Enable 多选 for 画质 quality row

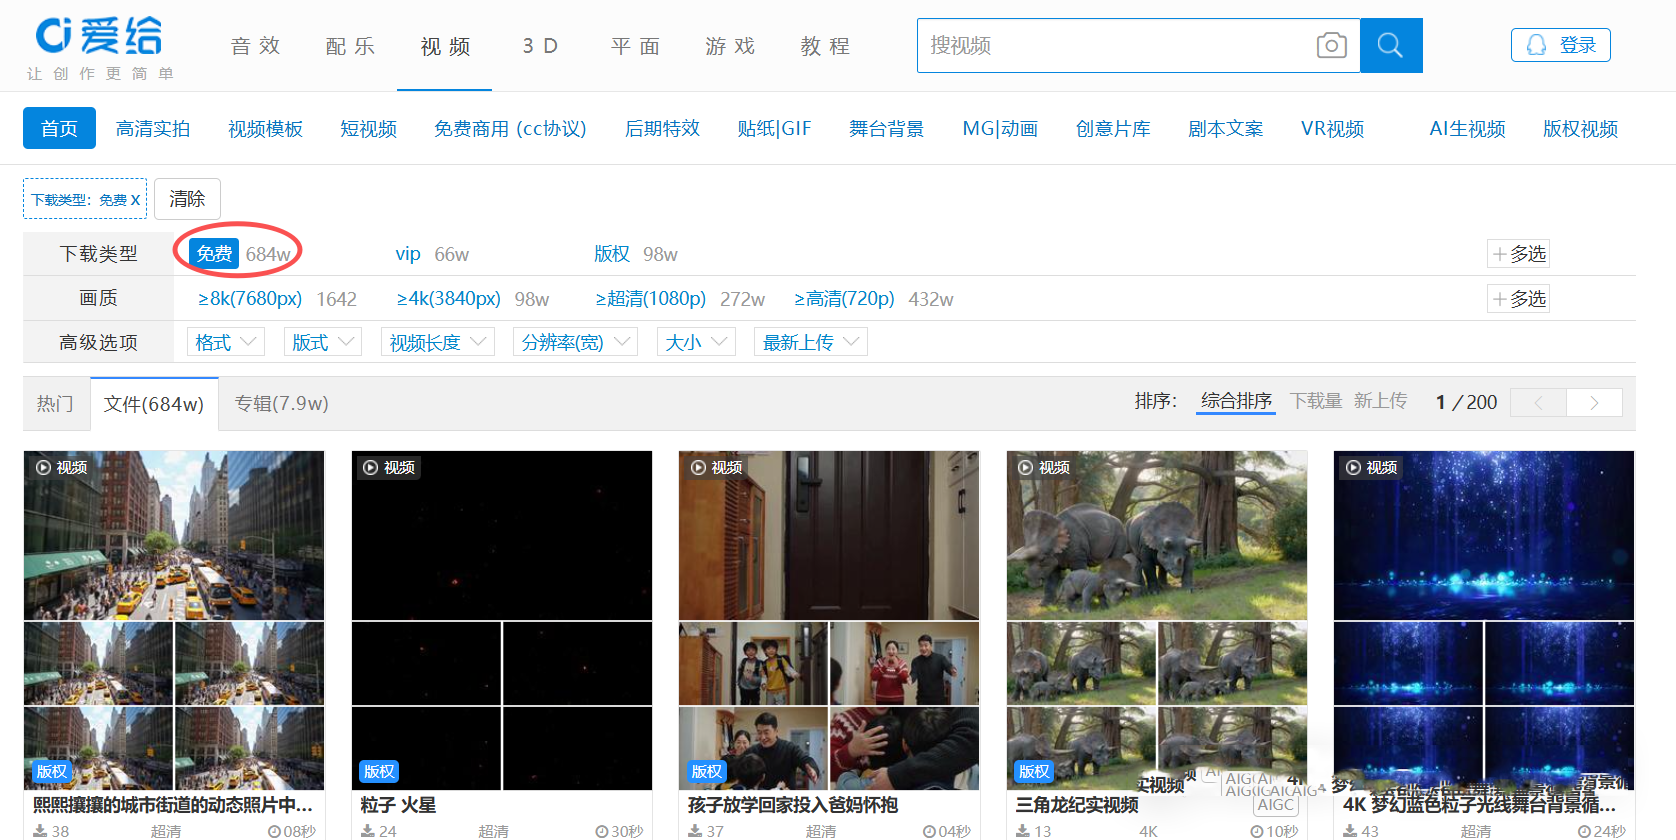(1518, 299)
